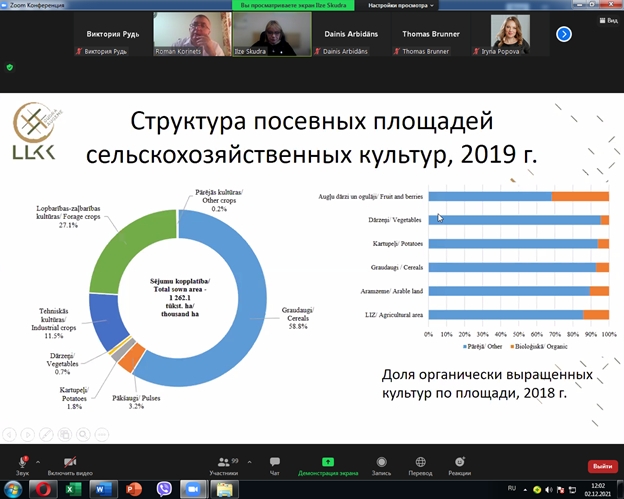Turn on camera with Включить видео

tap(70, 462)
